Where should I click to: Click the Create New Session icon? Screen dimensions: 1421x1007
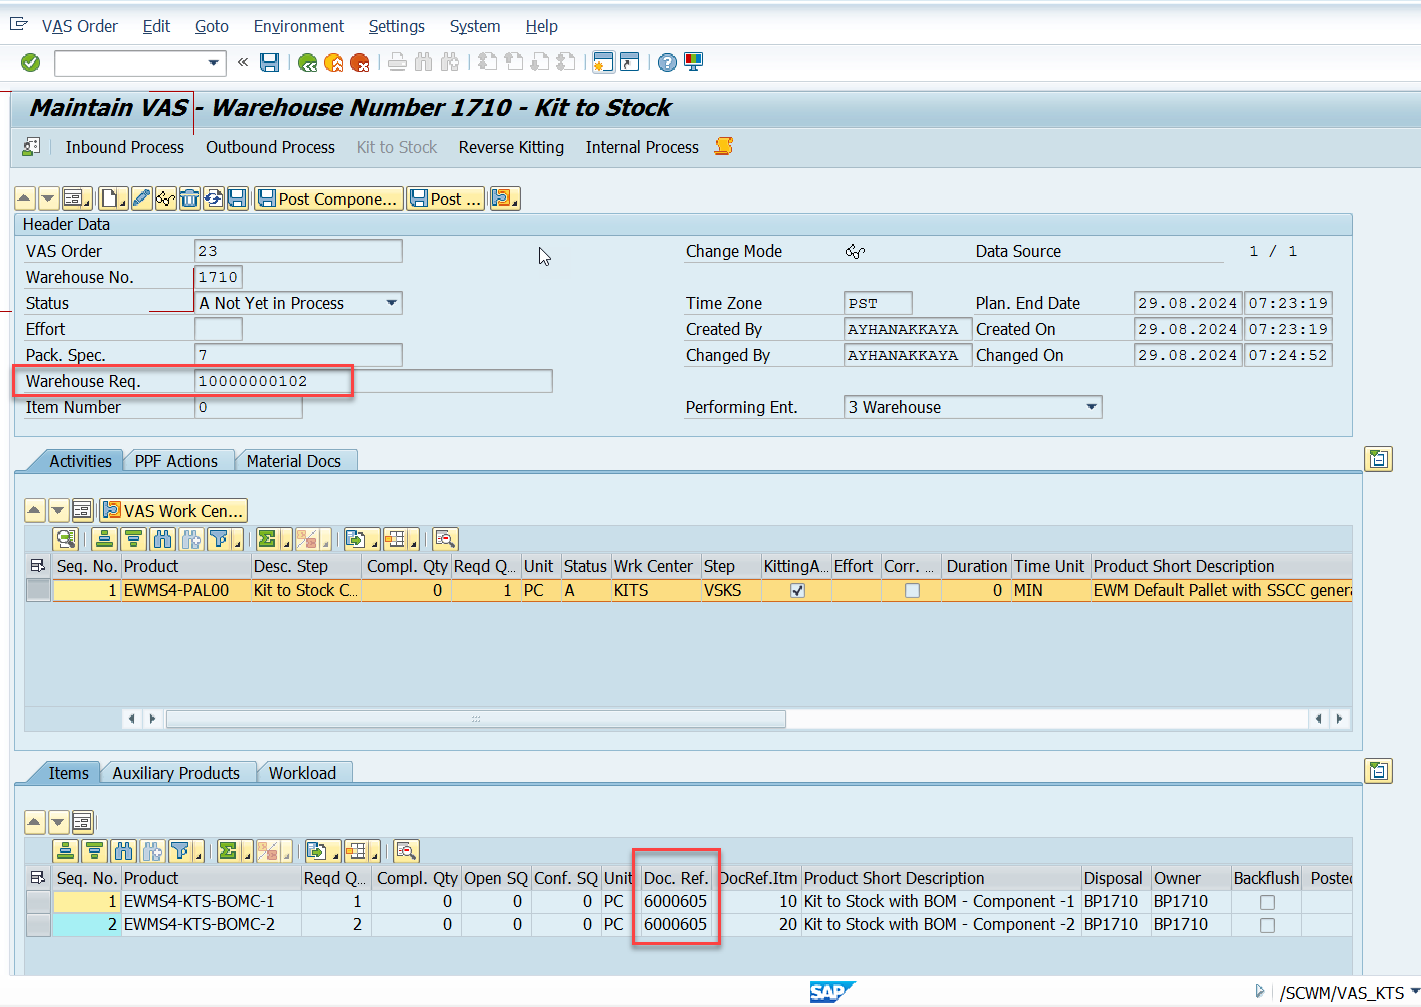point(603,62)
